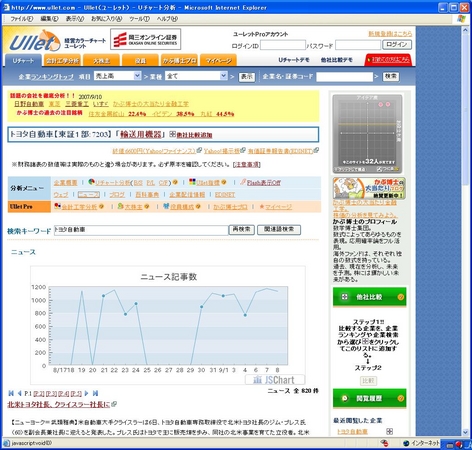Click the 他社比較追加 link
The width and height of the screenshot is (472, 450).
pyautogui.click(x=194, y=135)
